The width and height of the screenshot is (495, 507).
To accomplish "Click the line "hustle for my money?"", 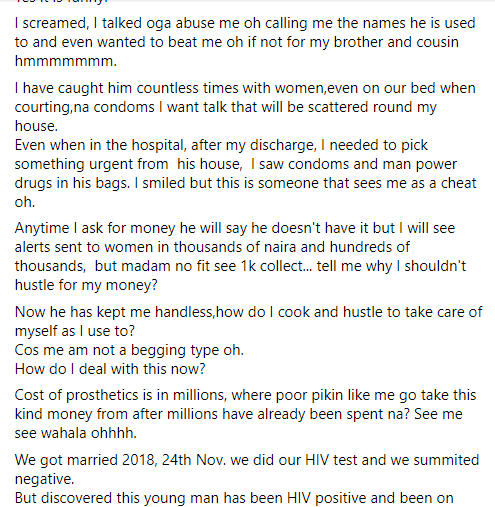I will click(86, 285).
